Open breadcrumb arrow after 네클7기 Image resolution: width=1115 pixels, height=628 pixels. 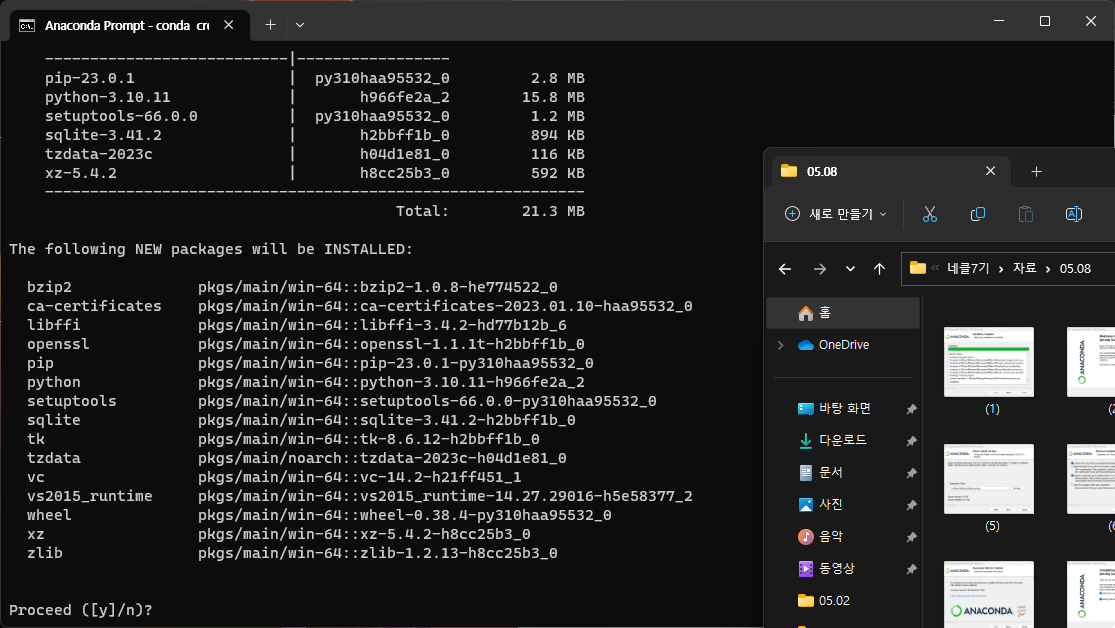(x=1001, y=269)
